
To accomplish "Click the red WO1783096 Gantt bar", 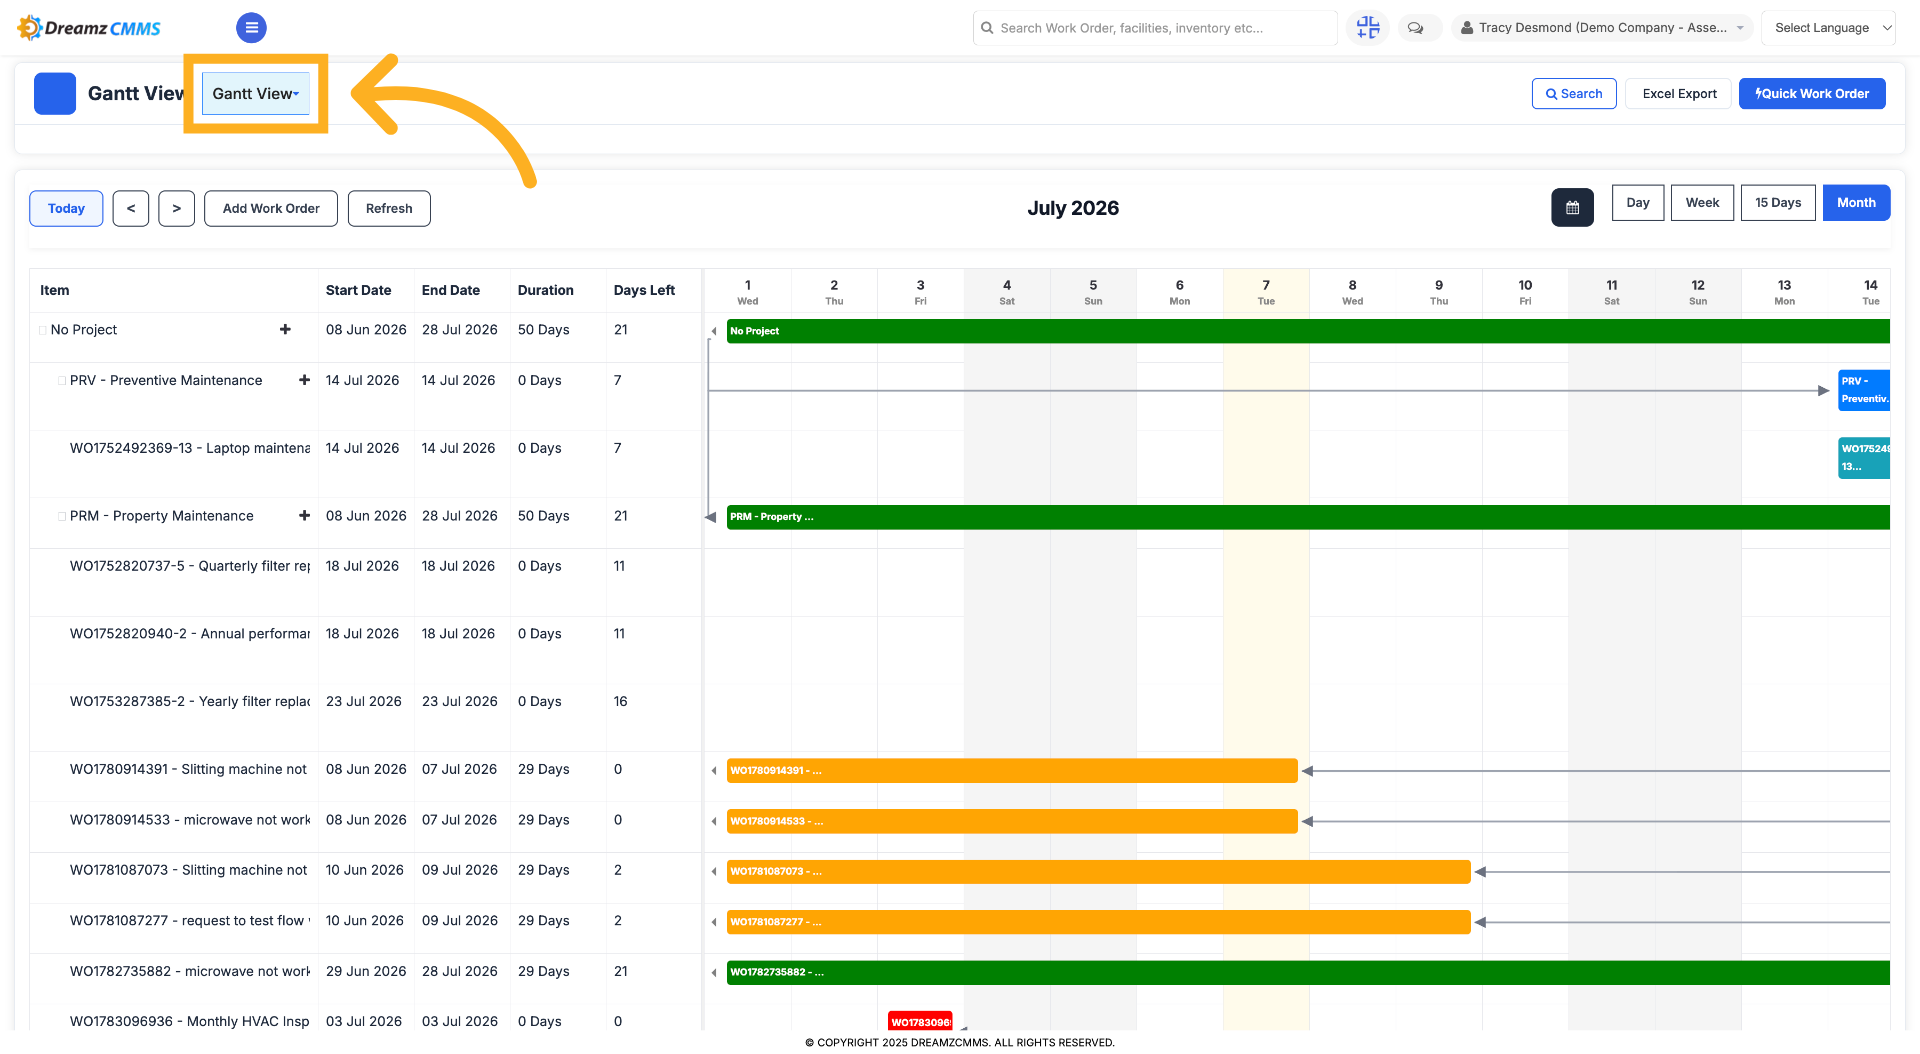I will (x=920, y=1021).
